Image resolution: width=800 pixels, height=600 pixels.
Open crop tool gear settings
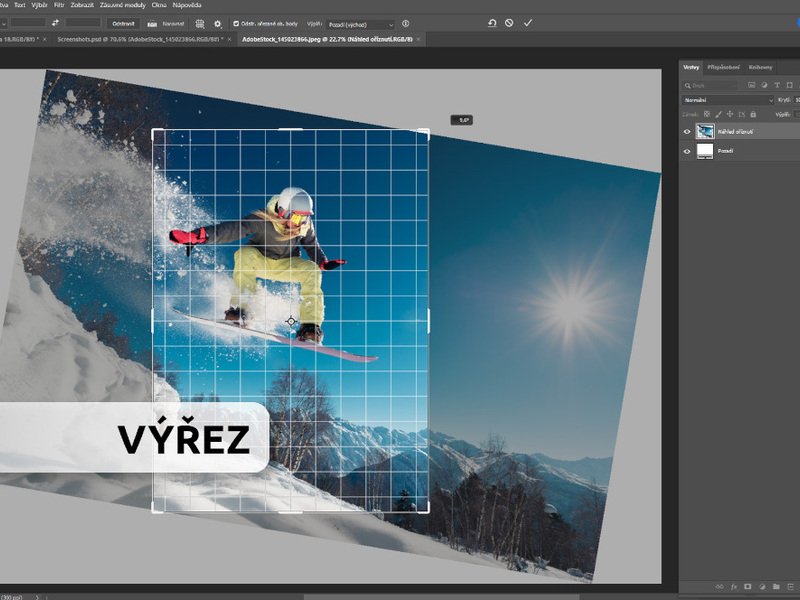click(x=218, y=23)
